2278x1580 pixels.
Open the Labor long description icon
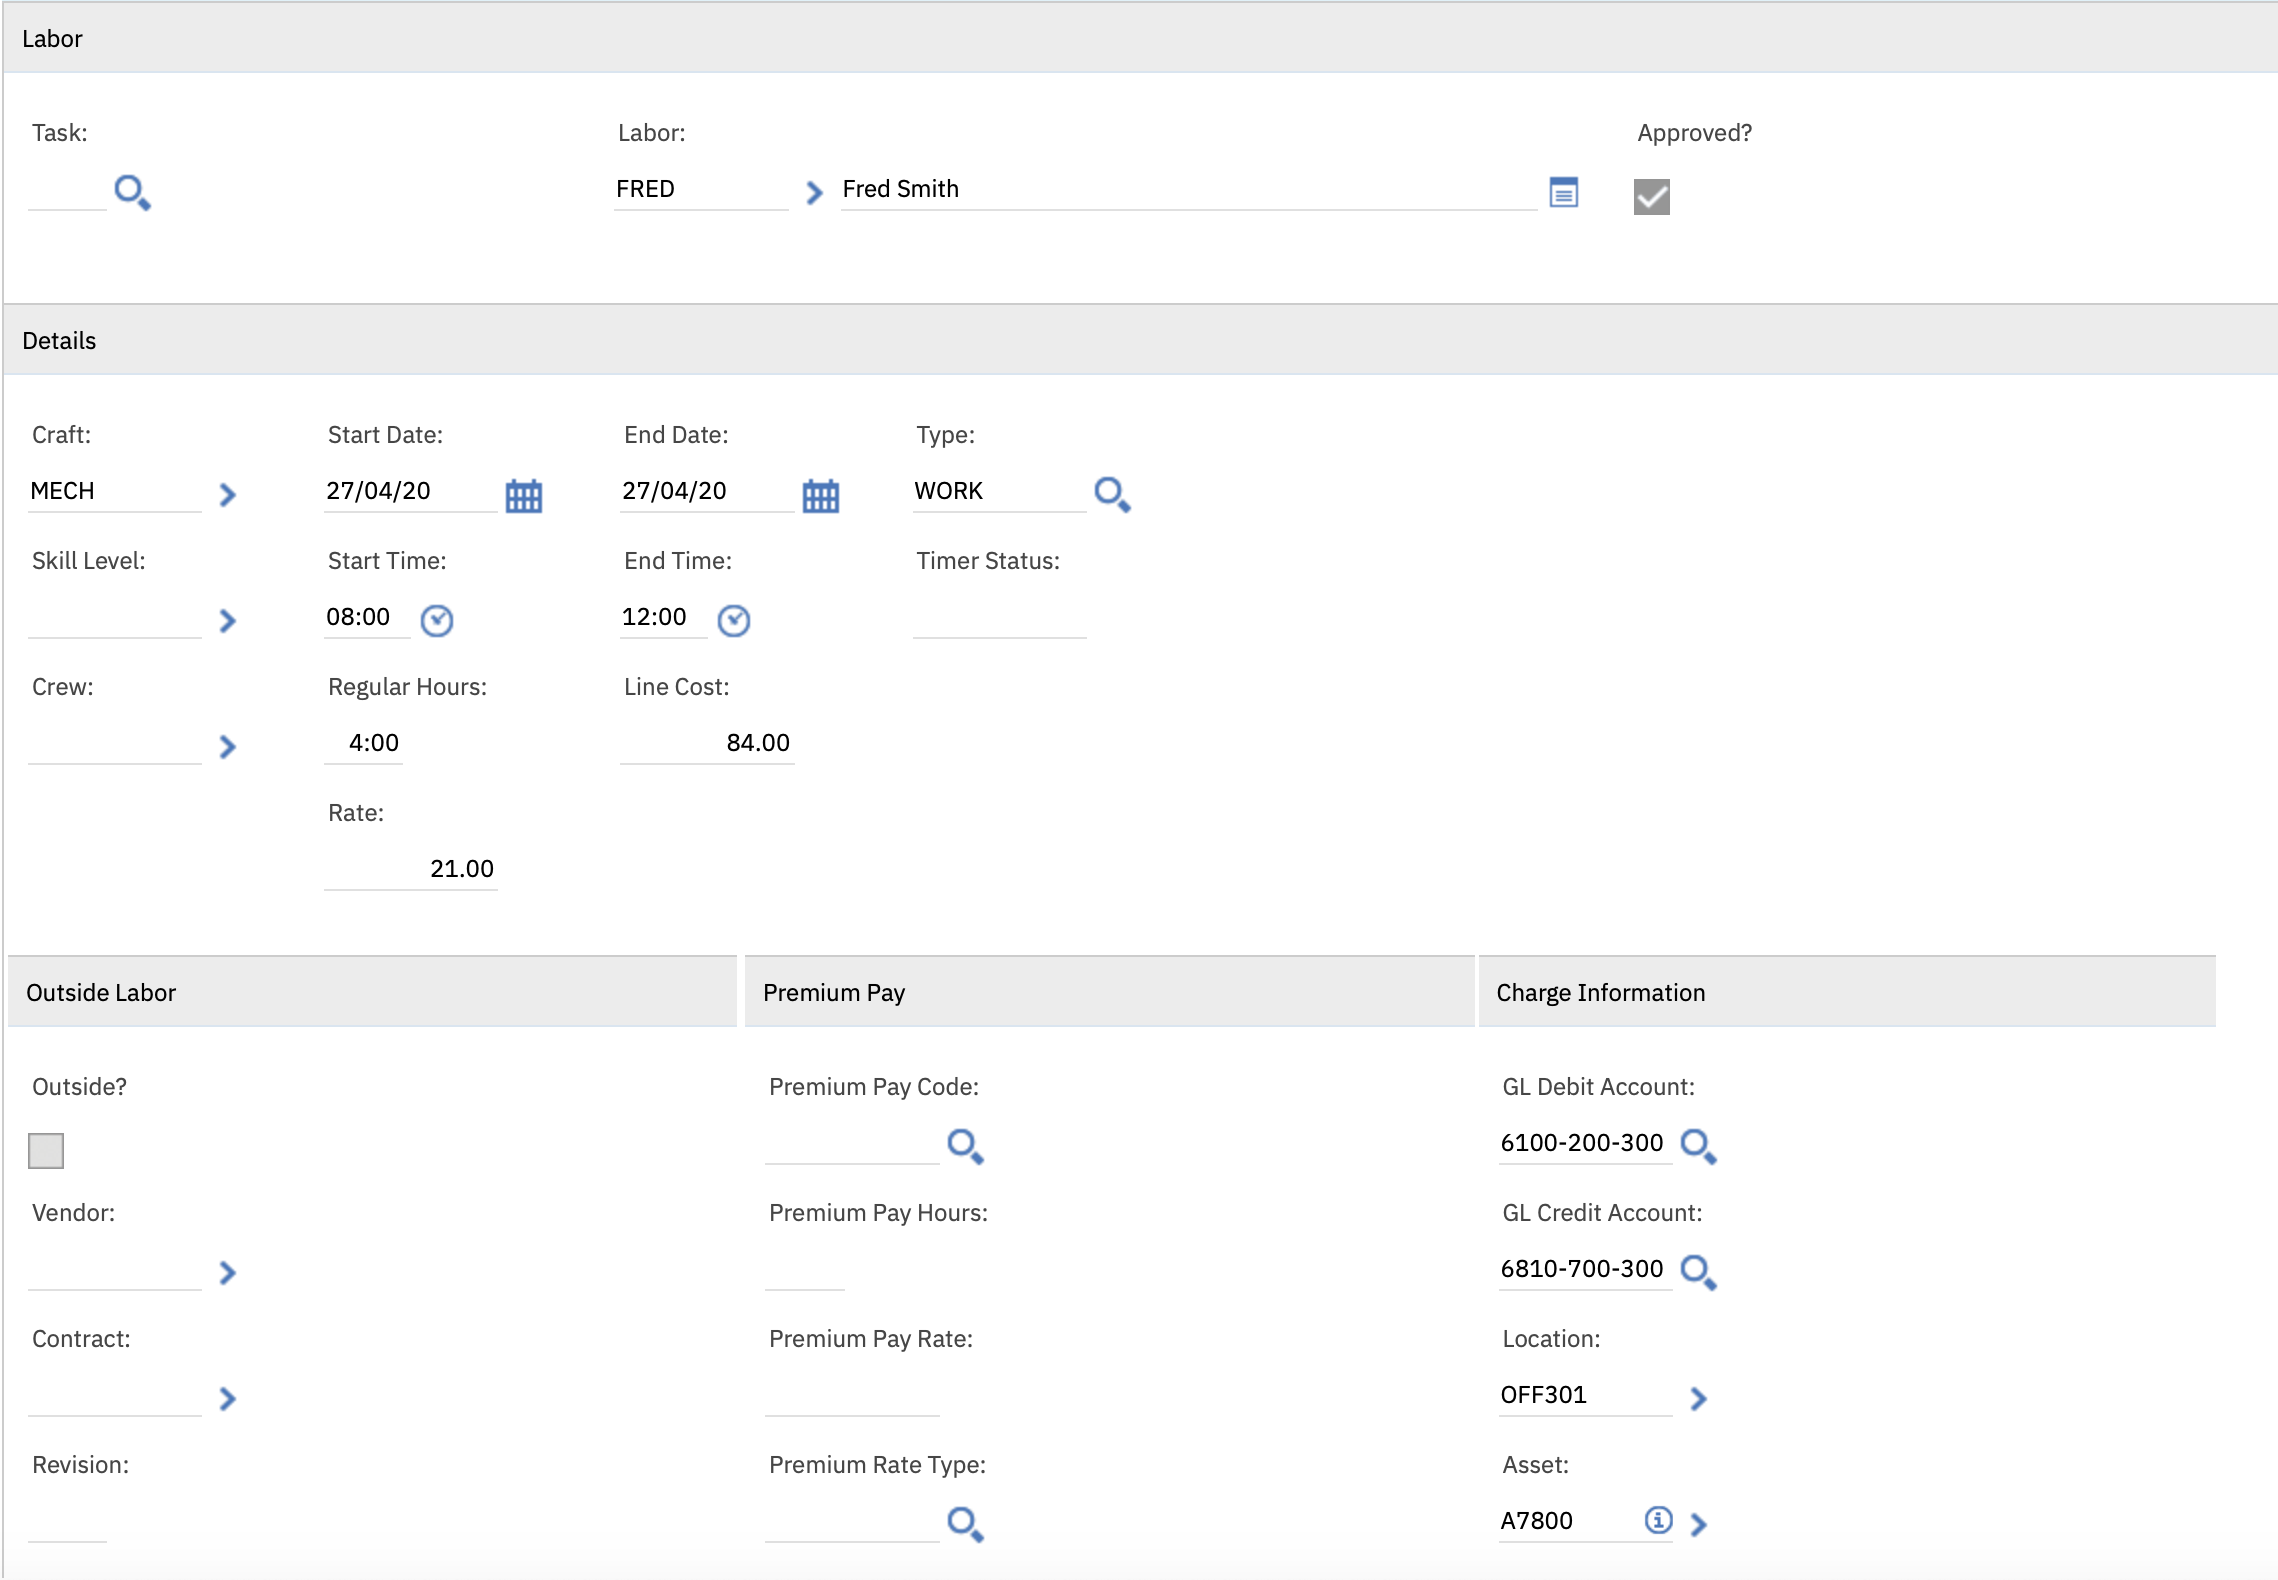click(1563, 192)
